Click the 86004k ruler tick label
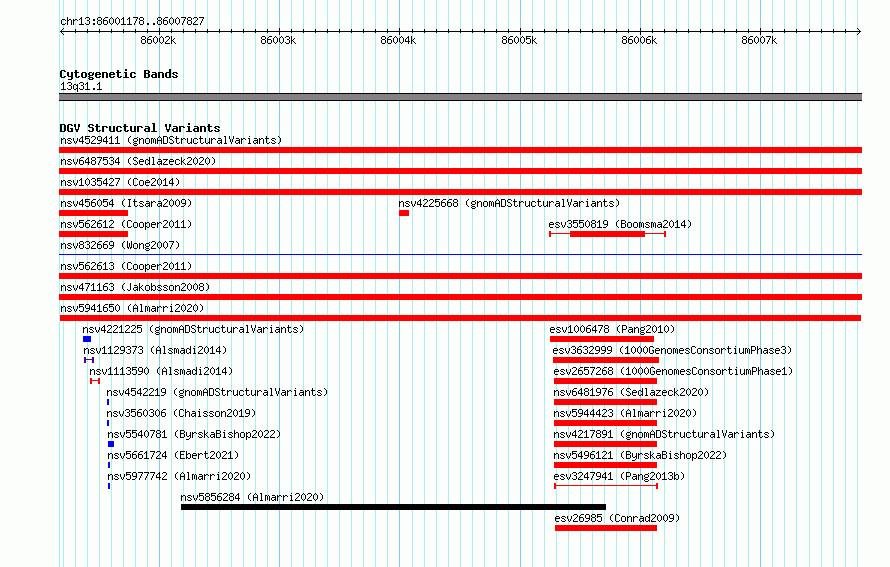890x567 pixels. pos(398,40)
